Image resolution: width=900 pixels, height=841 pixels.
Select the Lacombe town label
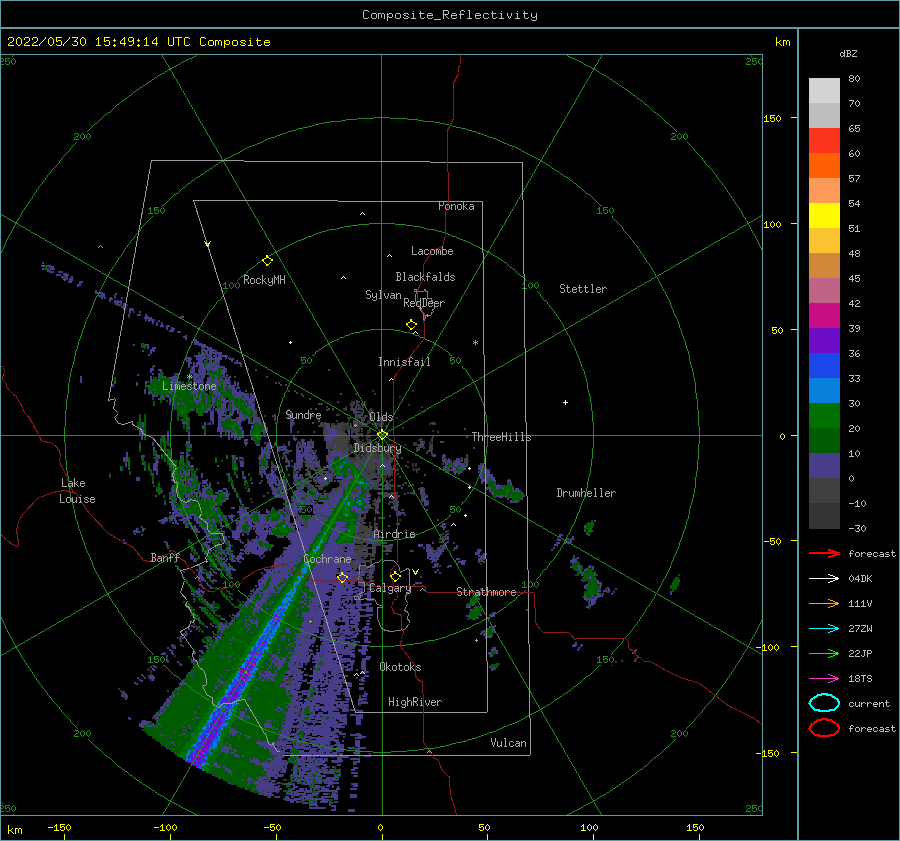point(432,251)
